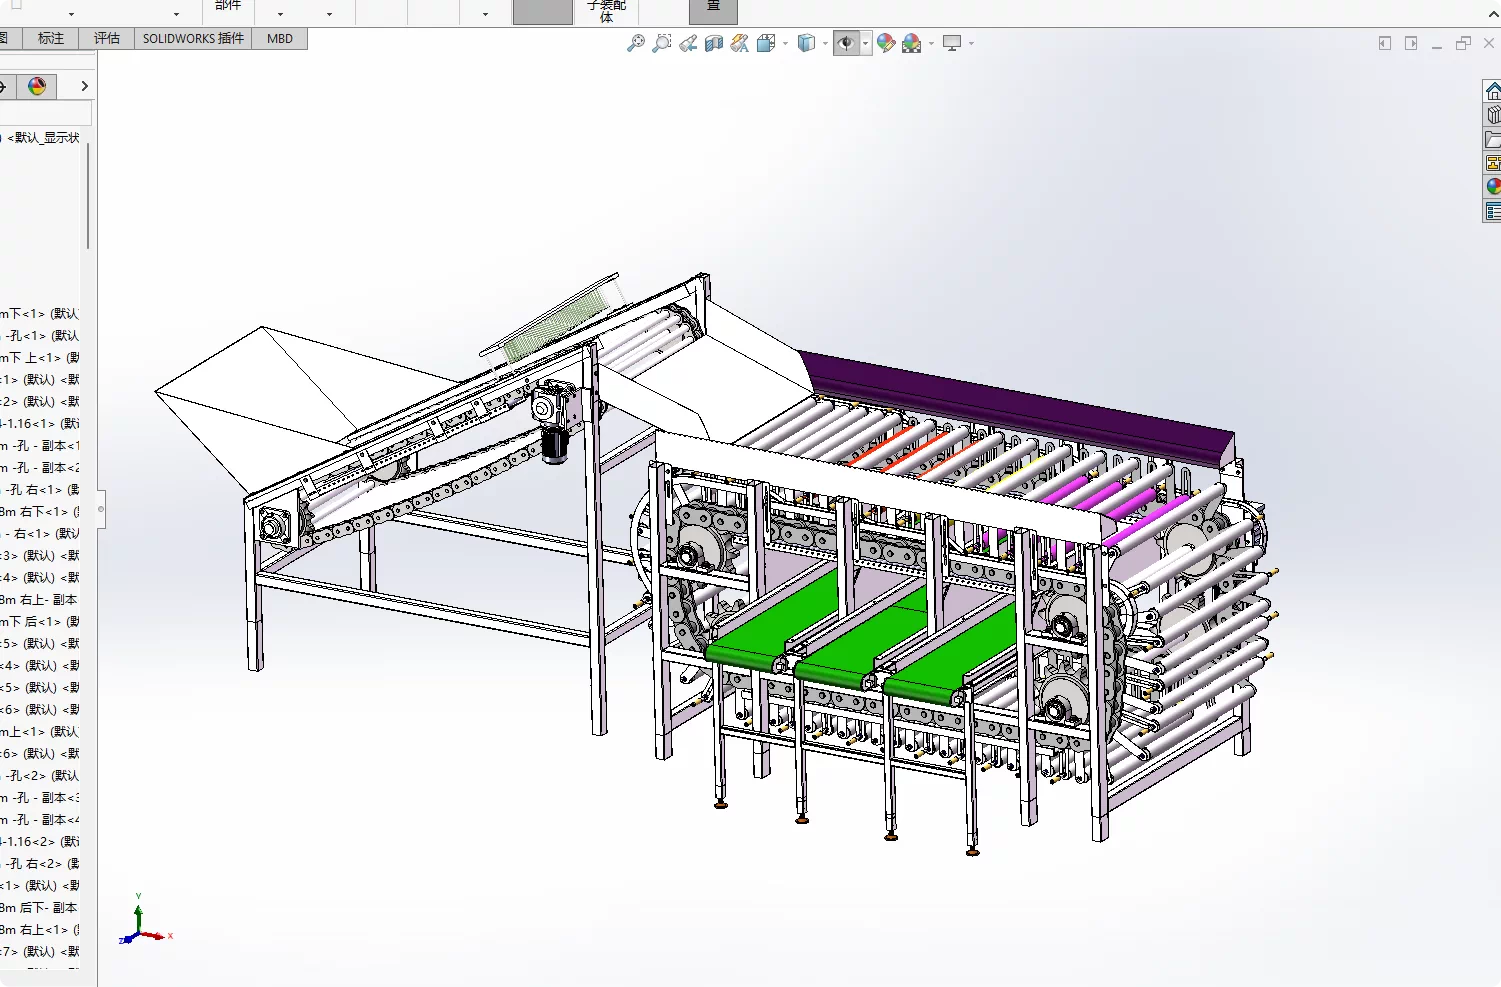Click the feature tree vertical scrollbar
The width and height of the screenshot is (1501, 987).
pyautogui.click(x=88, y=196)
